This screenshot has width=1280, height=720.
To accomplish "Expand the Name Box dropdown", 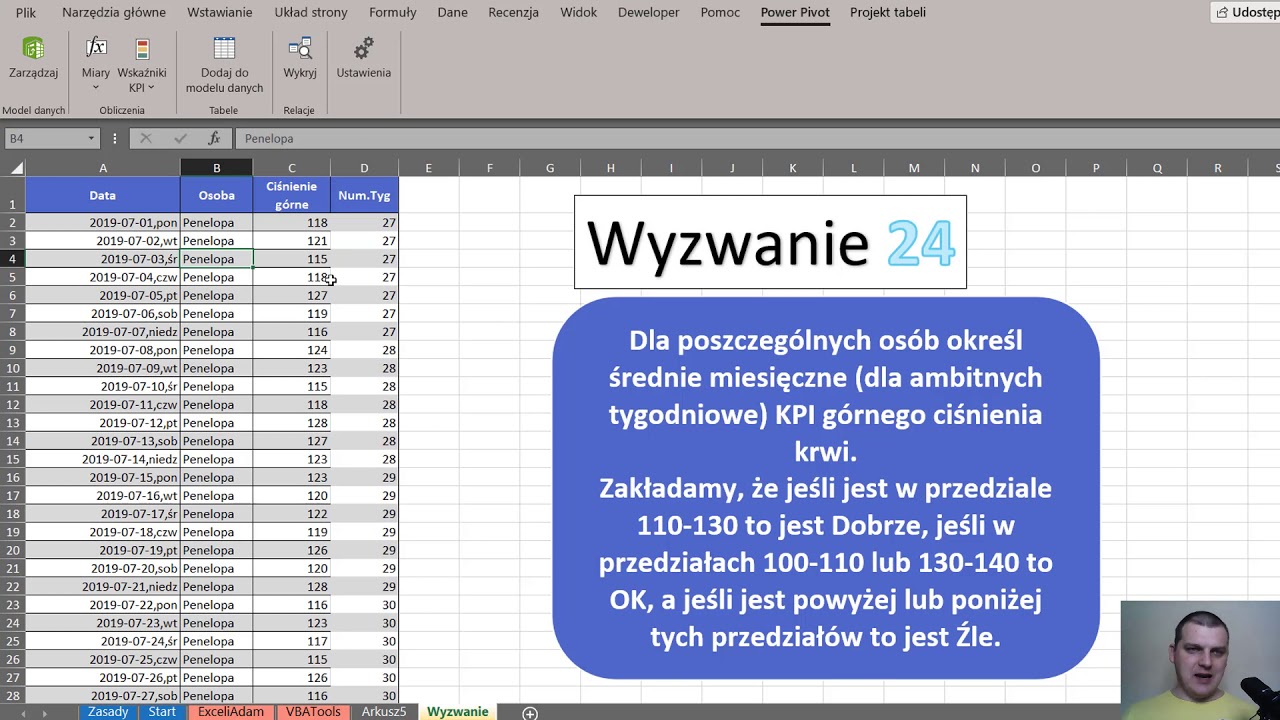I will 91,138.
